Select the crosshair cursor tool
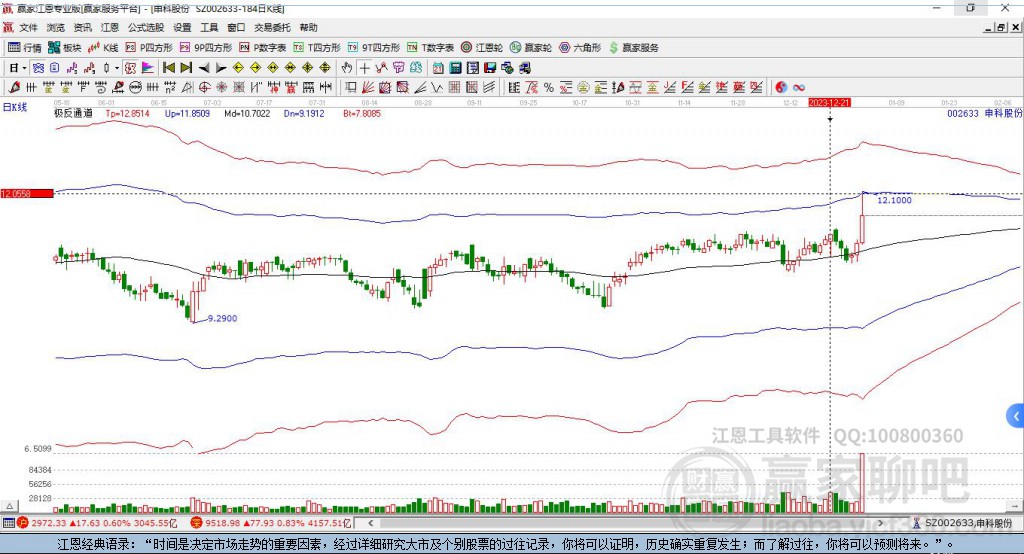Viewport: 1024px width, 554px height. click(x=364, y=68)
